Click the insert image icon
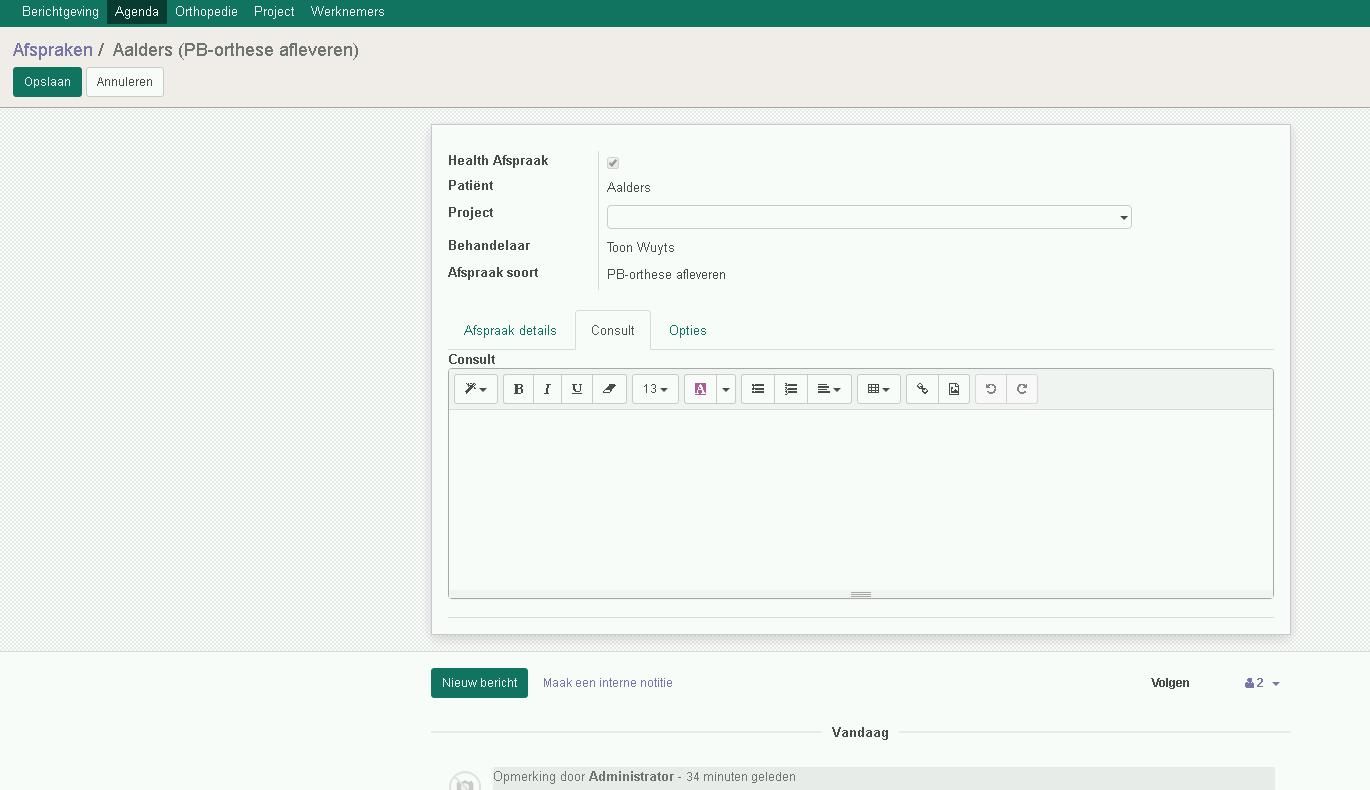 954,389
